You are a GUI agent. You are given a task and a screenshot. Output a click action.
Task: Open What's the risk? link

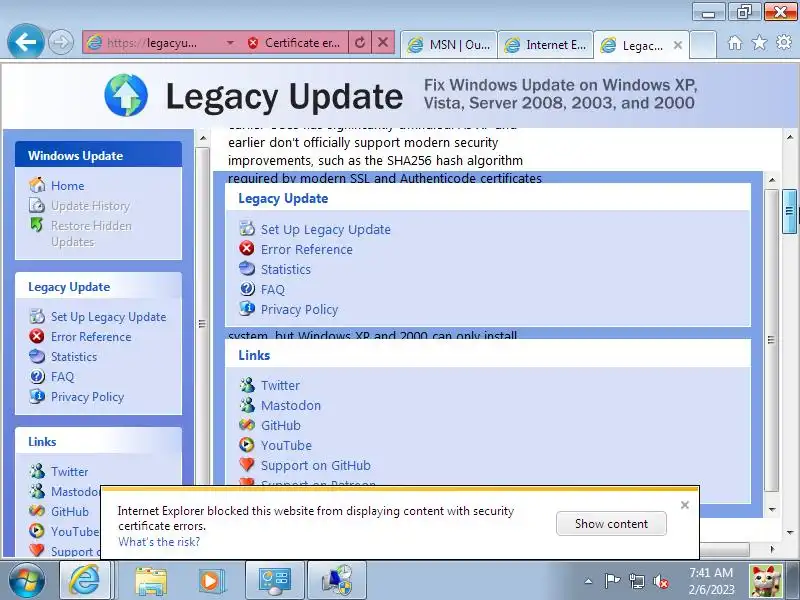click(159, 542)
